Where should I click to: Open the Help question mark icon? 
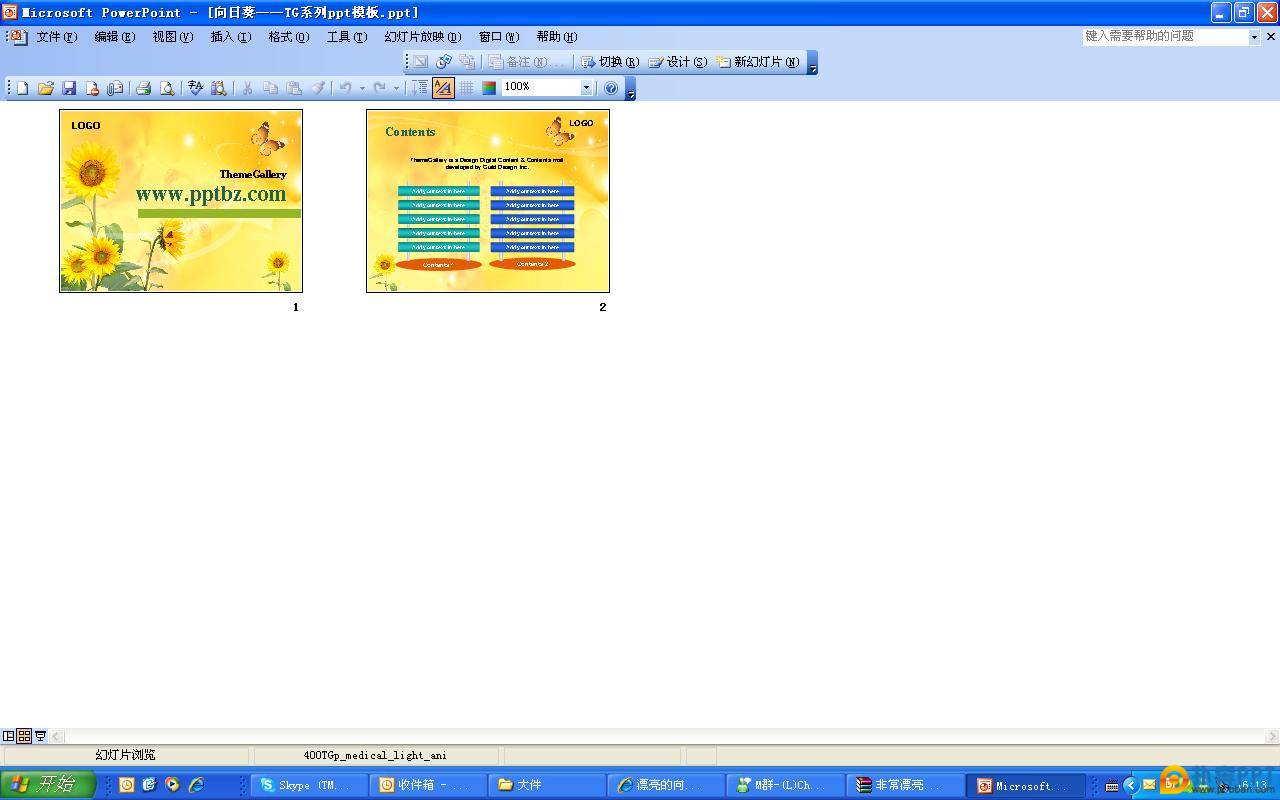[611, 88]
